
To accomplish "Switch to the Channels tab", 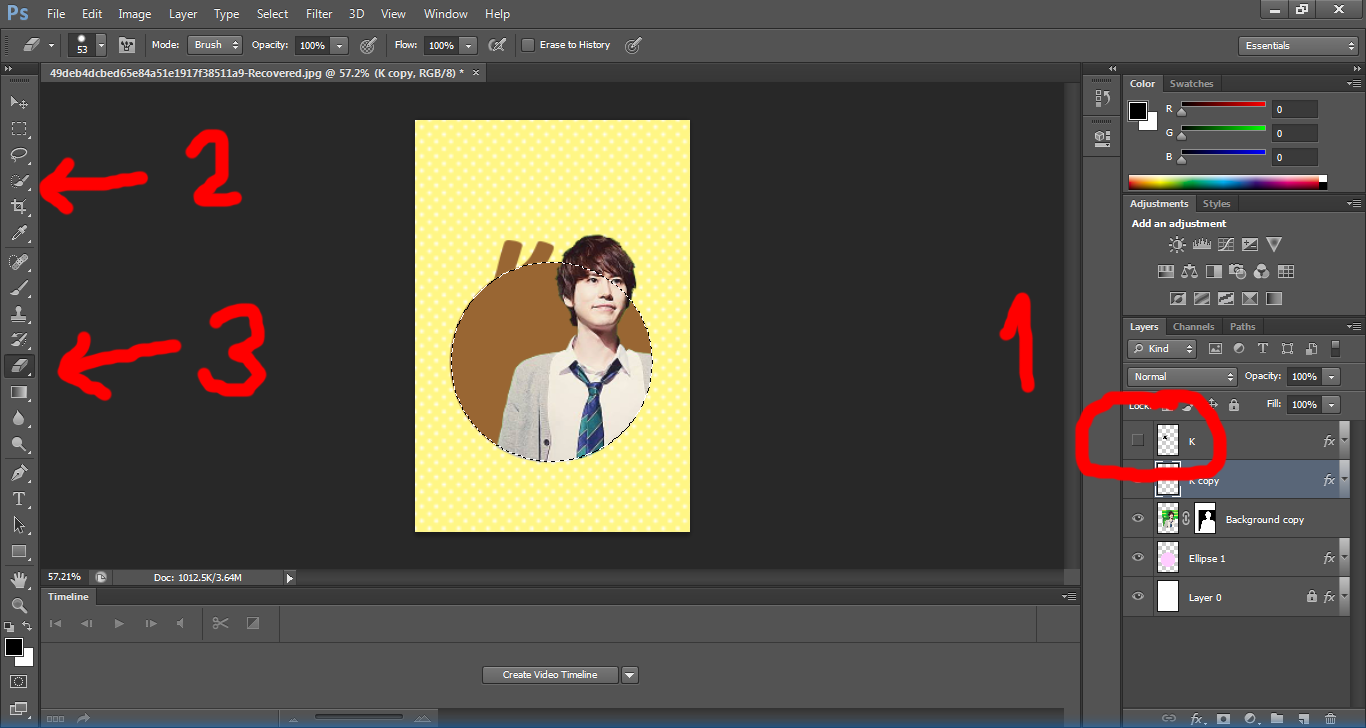I will point(1193,327).
